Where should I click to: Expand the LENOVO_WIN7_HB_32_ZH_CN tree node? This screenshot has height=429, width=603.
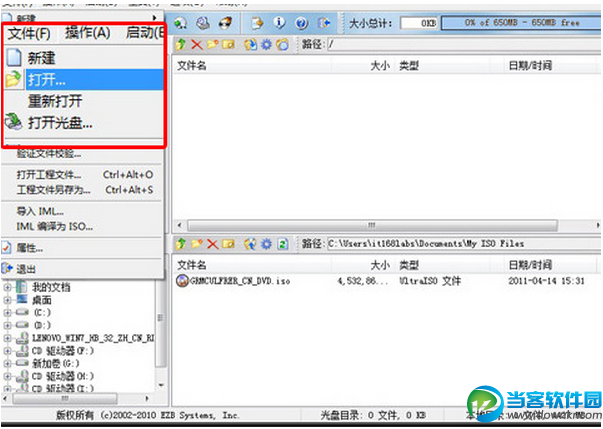pyautogui.click(x=7, y=338)
